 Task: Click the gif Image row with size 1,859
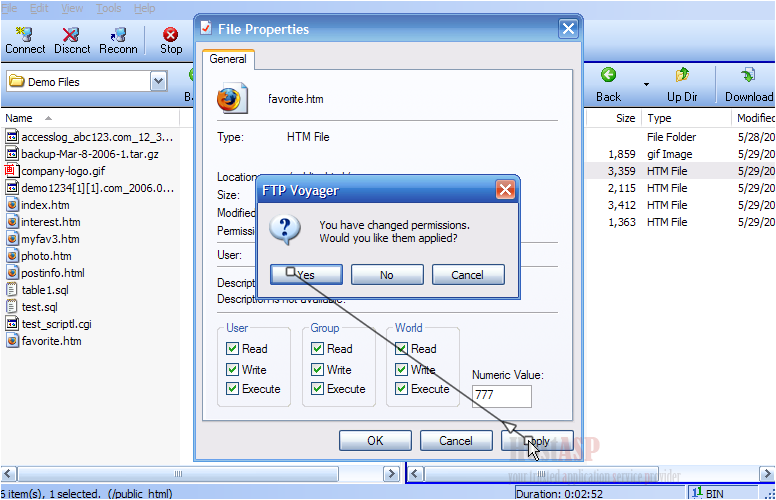[681, 154]
